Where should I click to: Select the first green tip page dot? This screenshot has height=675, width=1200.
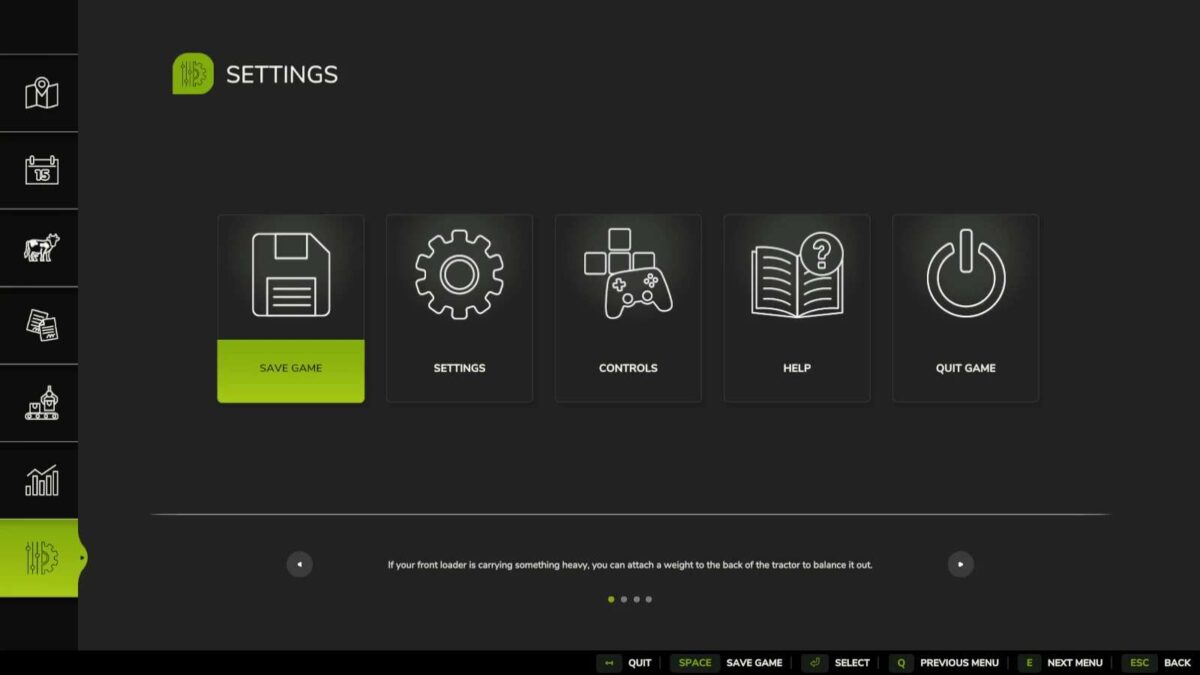[611, 599]
